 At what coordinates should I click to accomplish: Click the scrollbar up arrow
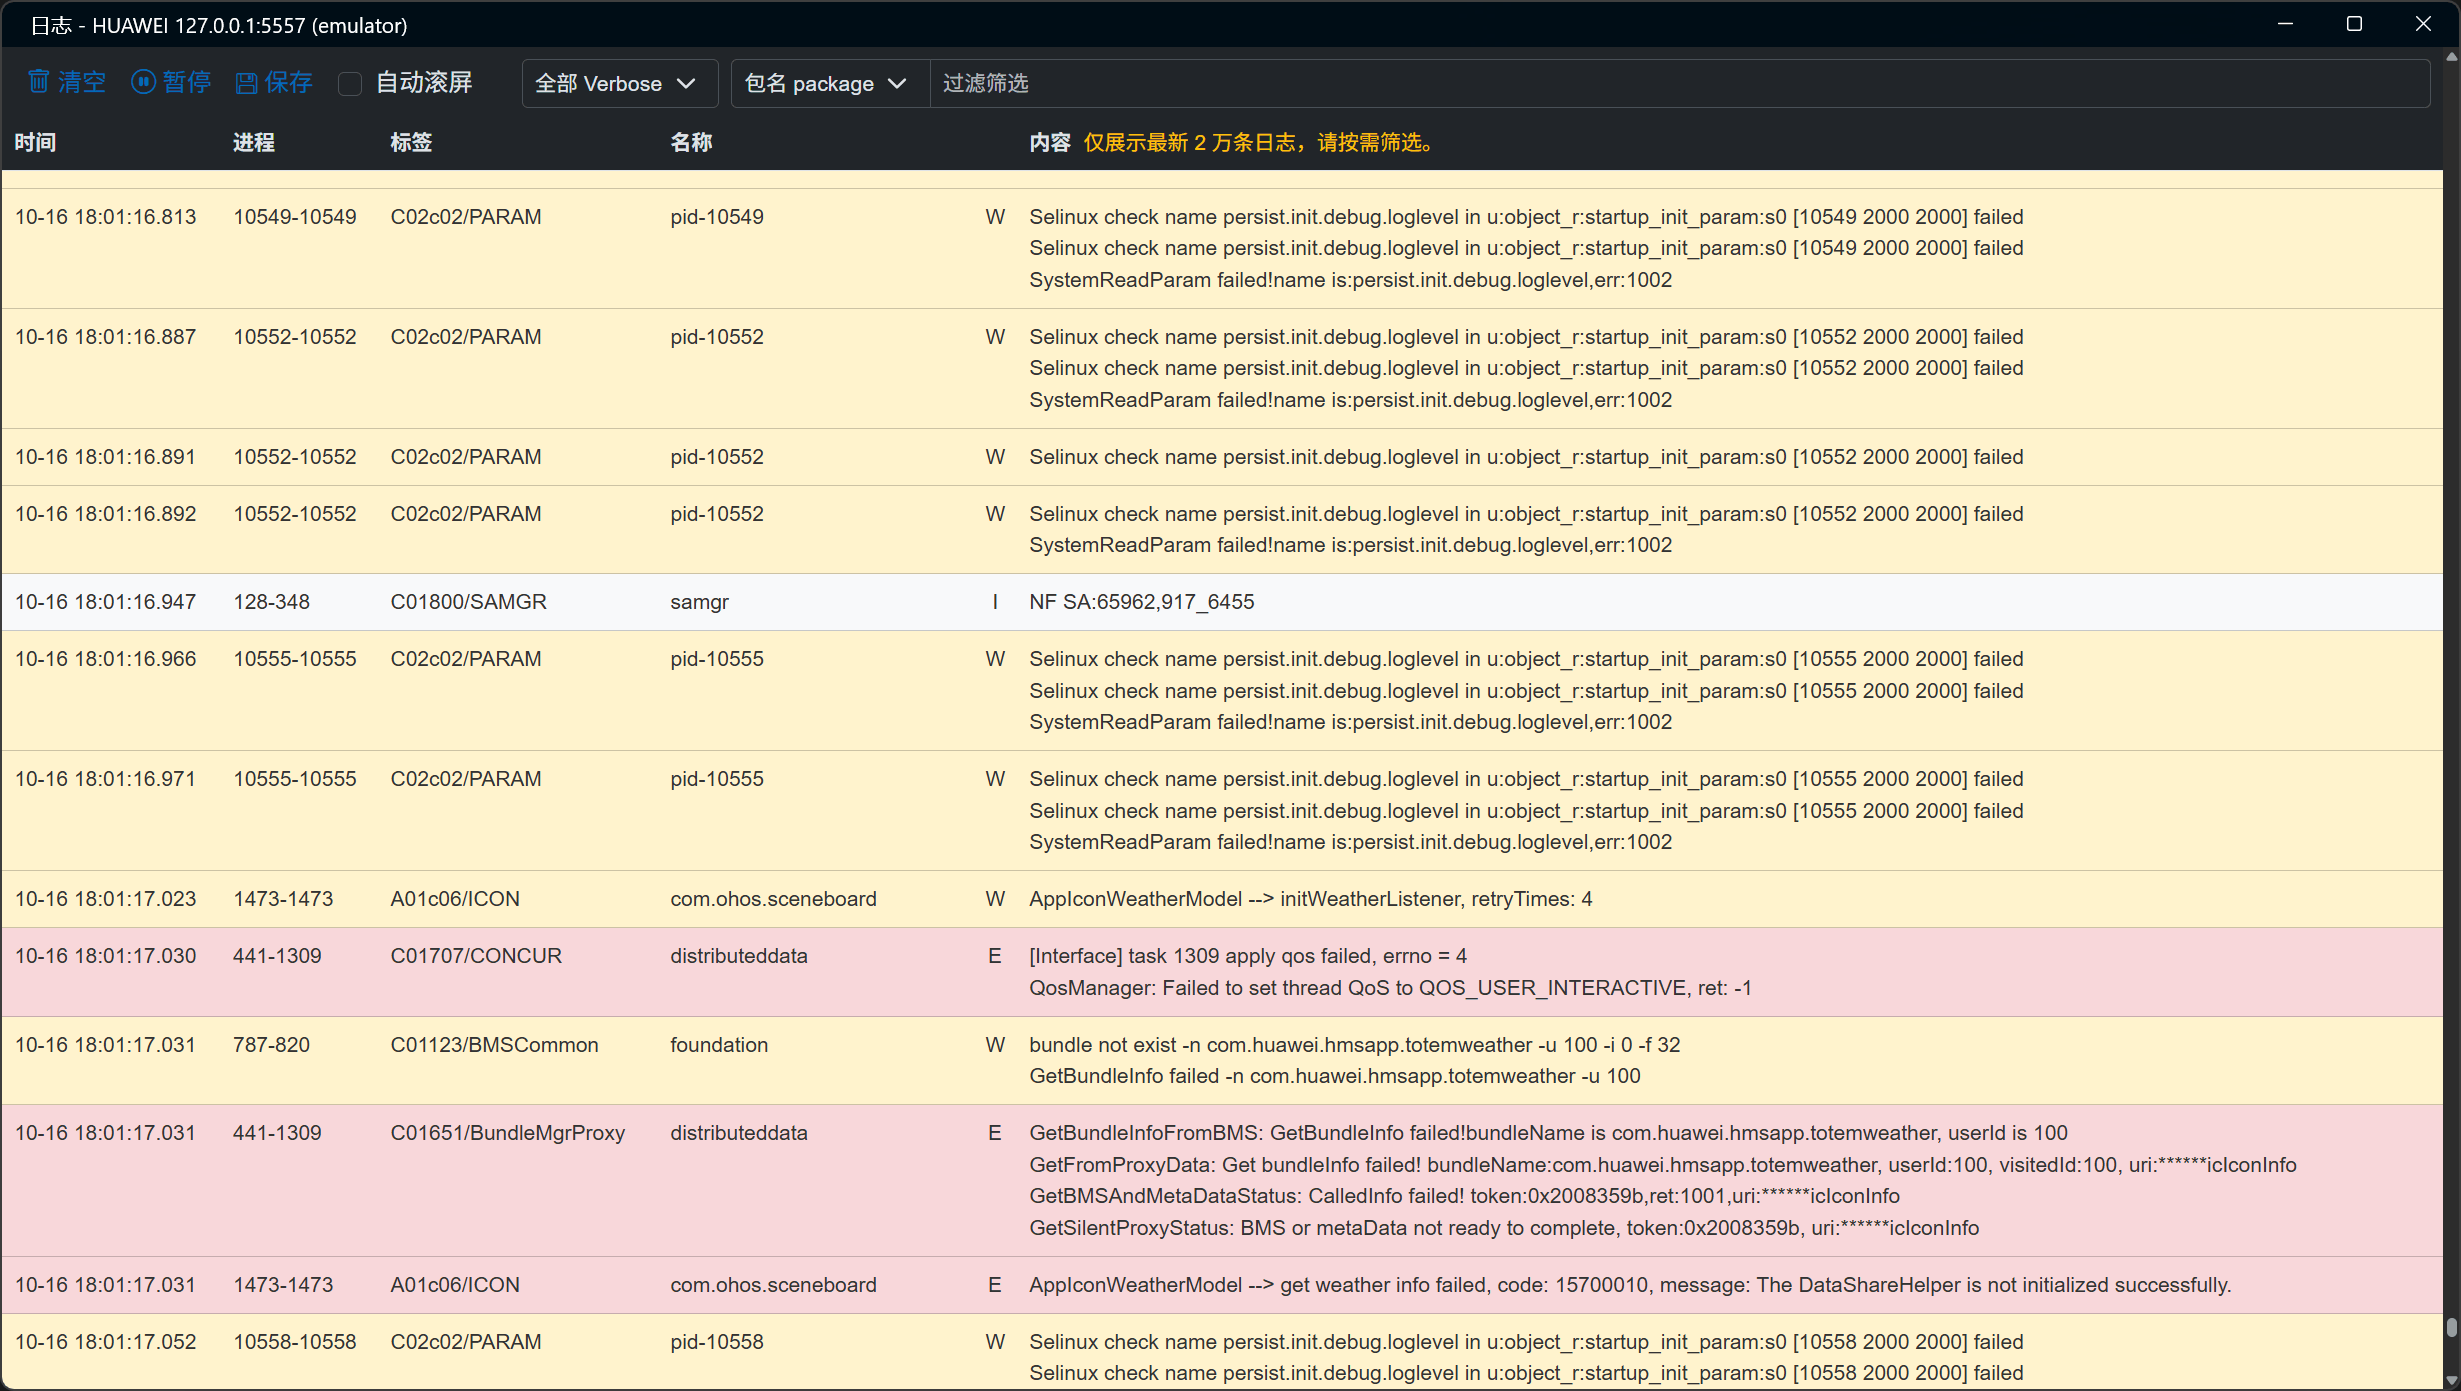2451,57
